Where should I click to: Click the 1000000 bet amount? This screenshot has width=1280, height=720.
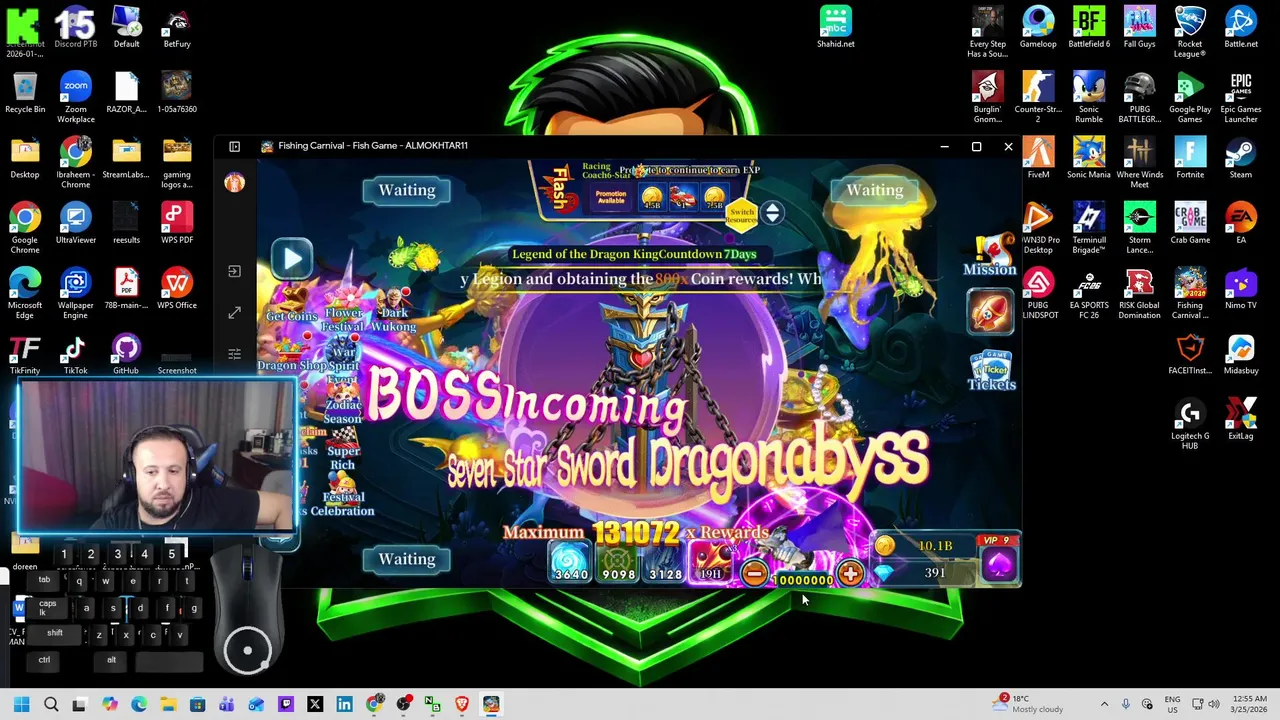pyautogui.click(x=803, y=580)
